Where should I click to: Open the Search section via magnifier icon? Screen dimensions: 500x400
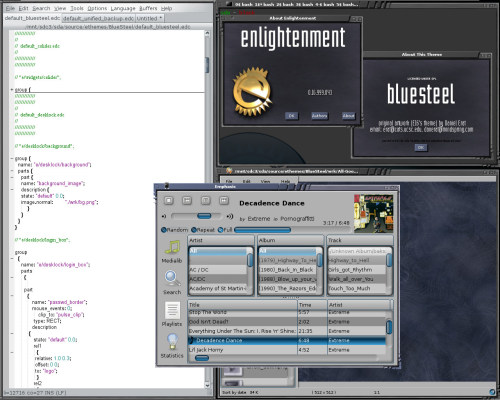pyautogui.click(x=172, y=279)
